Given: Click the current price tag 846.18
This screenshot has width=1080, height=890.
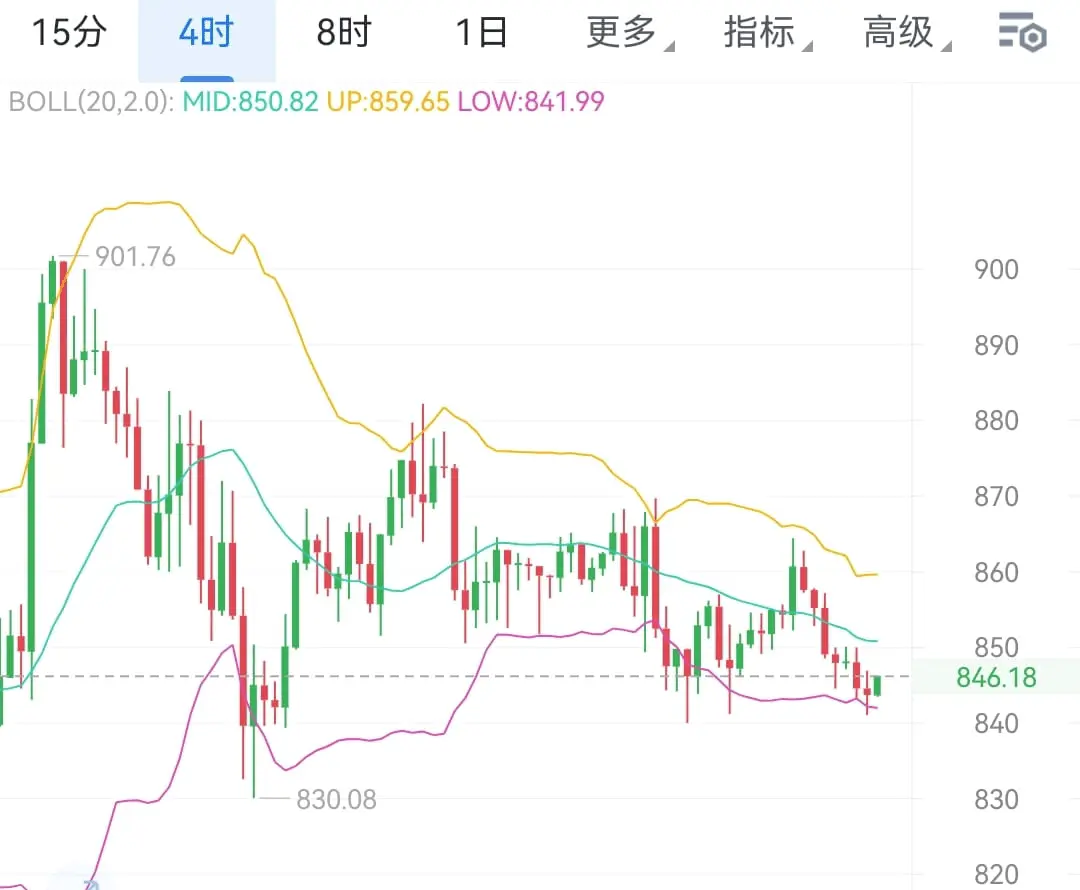Looking at the screenshot, I should 996,678.
